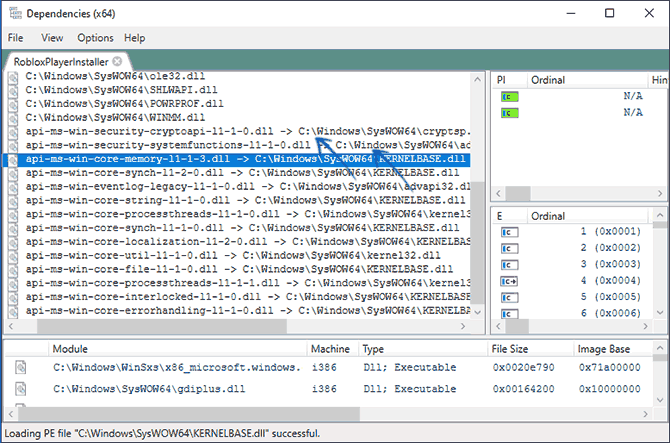
Task: Click module list scroll down arrow
Action: pos(660,400)
